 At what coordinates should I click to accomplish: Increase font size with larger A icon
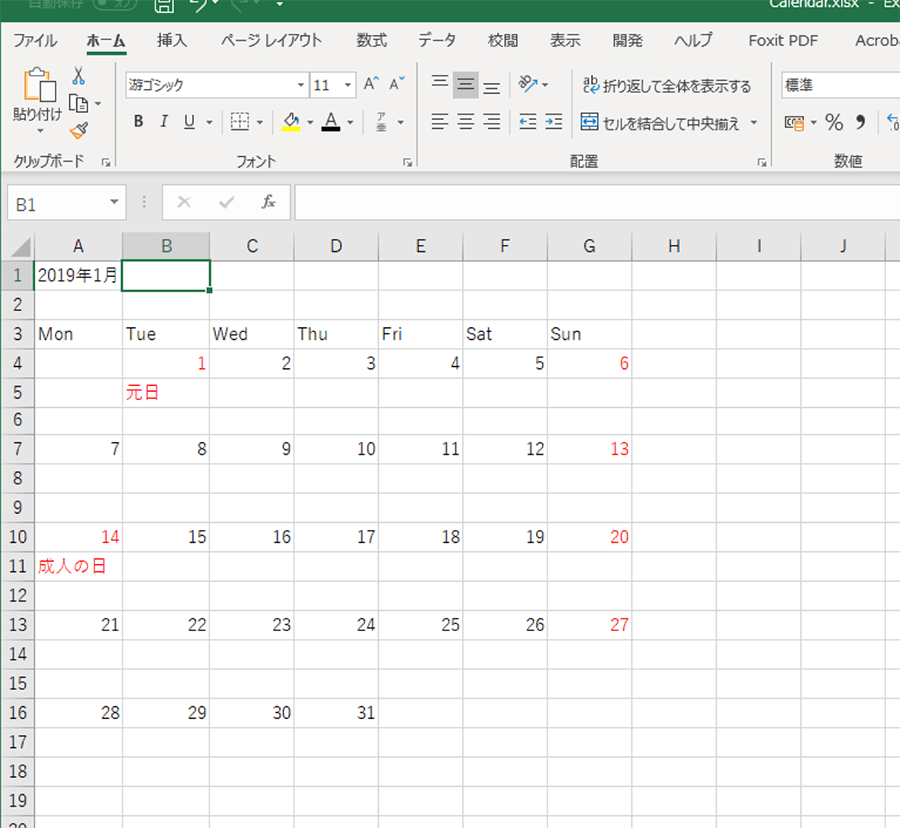click(371, 84)
